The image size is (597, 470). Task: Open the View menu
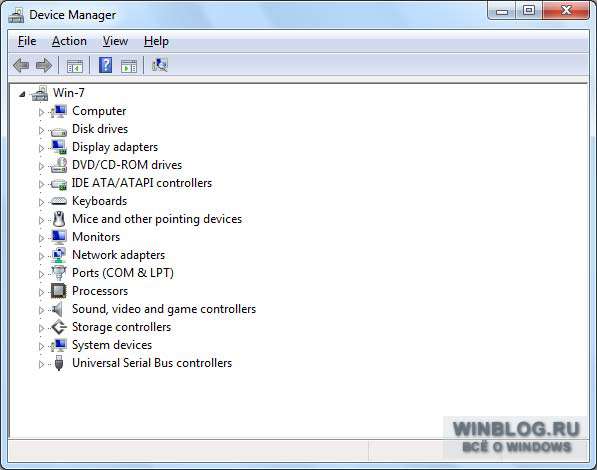115,41
